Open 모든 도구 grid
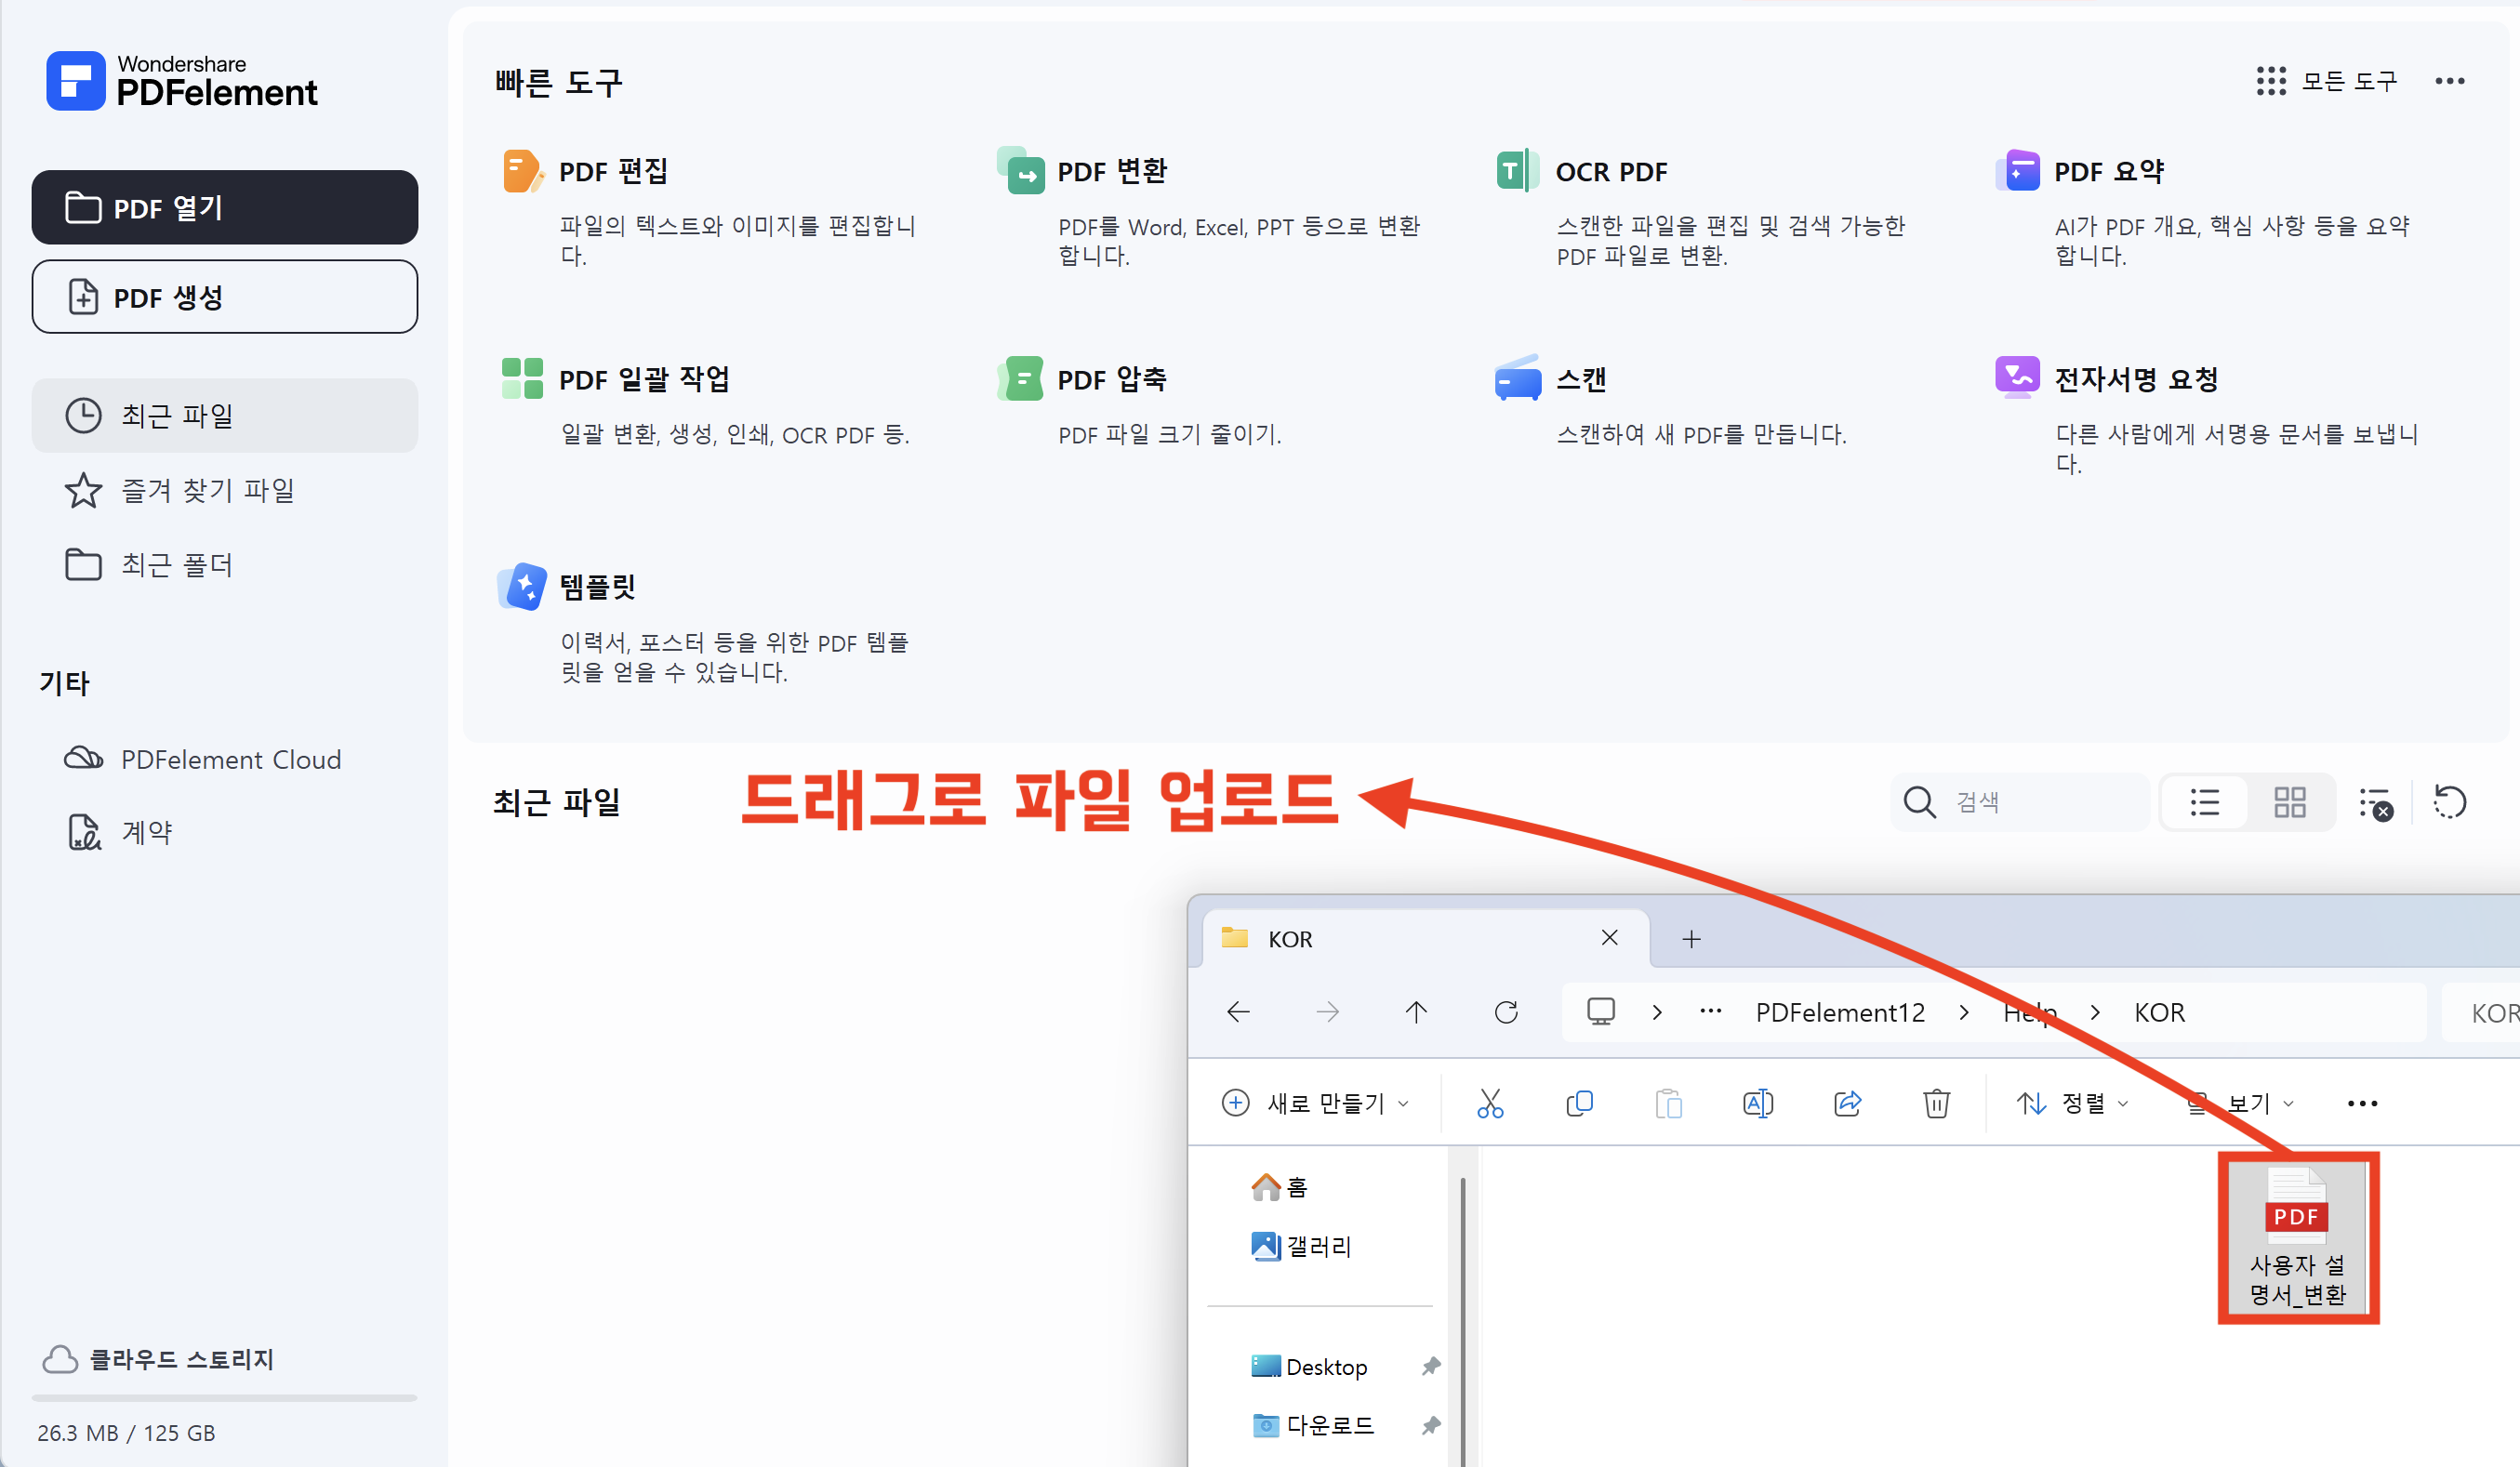Image resolution: width=2520 pixels, height=1467 pixels. [x=2325, y=81]
